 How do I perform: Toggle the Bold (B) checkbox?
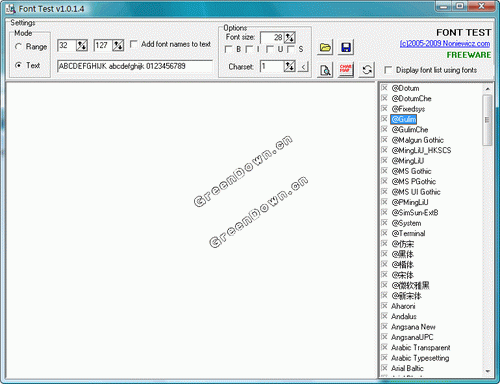pyautogui.click(x=228, y=49)
